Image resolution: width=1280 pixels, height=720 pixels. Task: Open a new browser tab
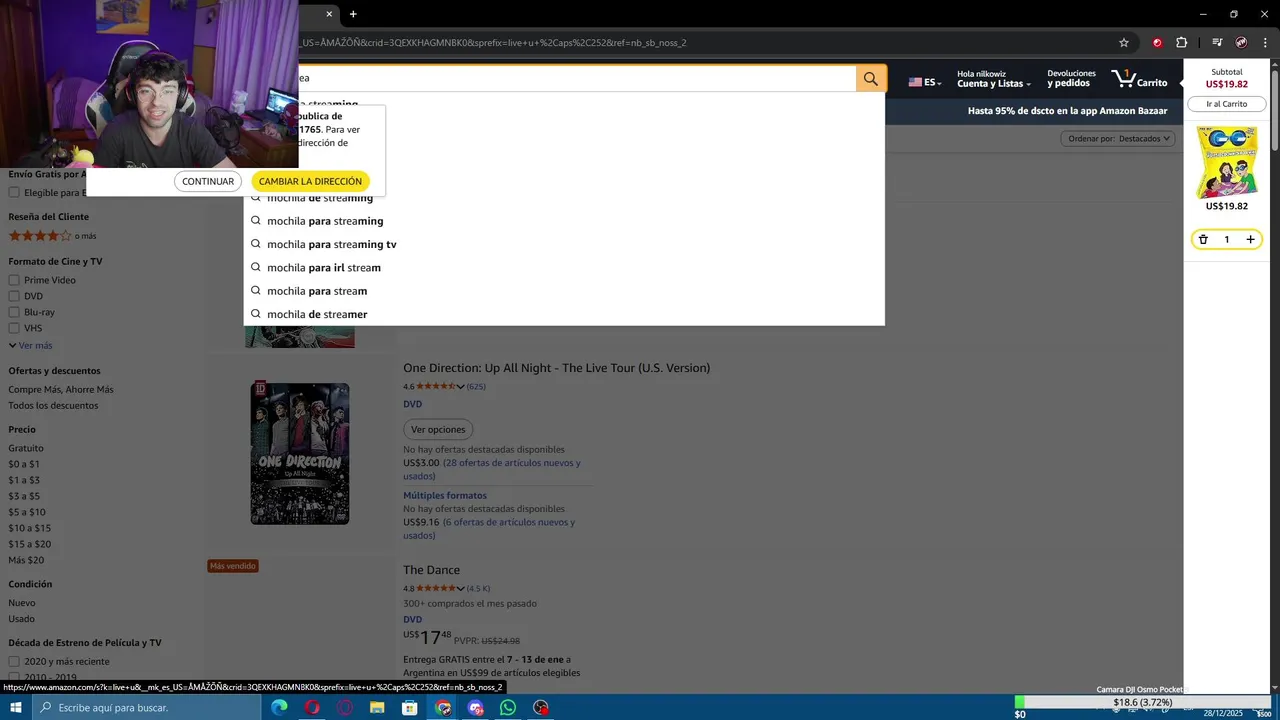353,14
